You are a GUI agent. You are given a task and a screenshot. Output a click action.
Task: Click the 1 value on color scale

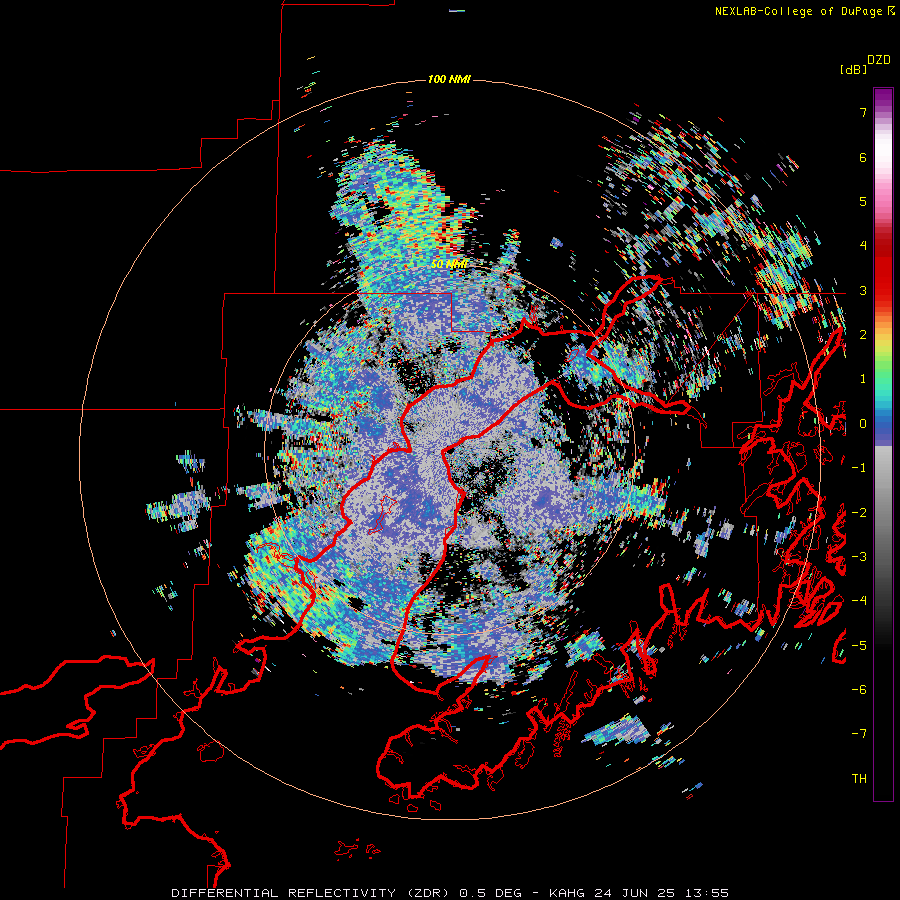point(863,379)
